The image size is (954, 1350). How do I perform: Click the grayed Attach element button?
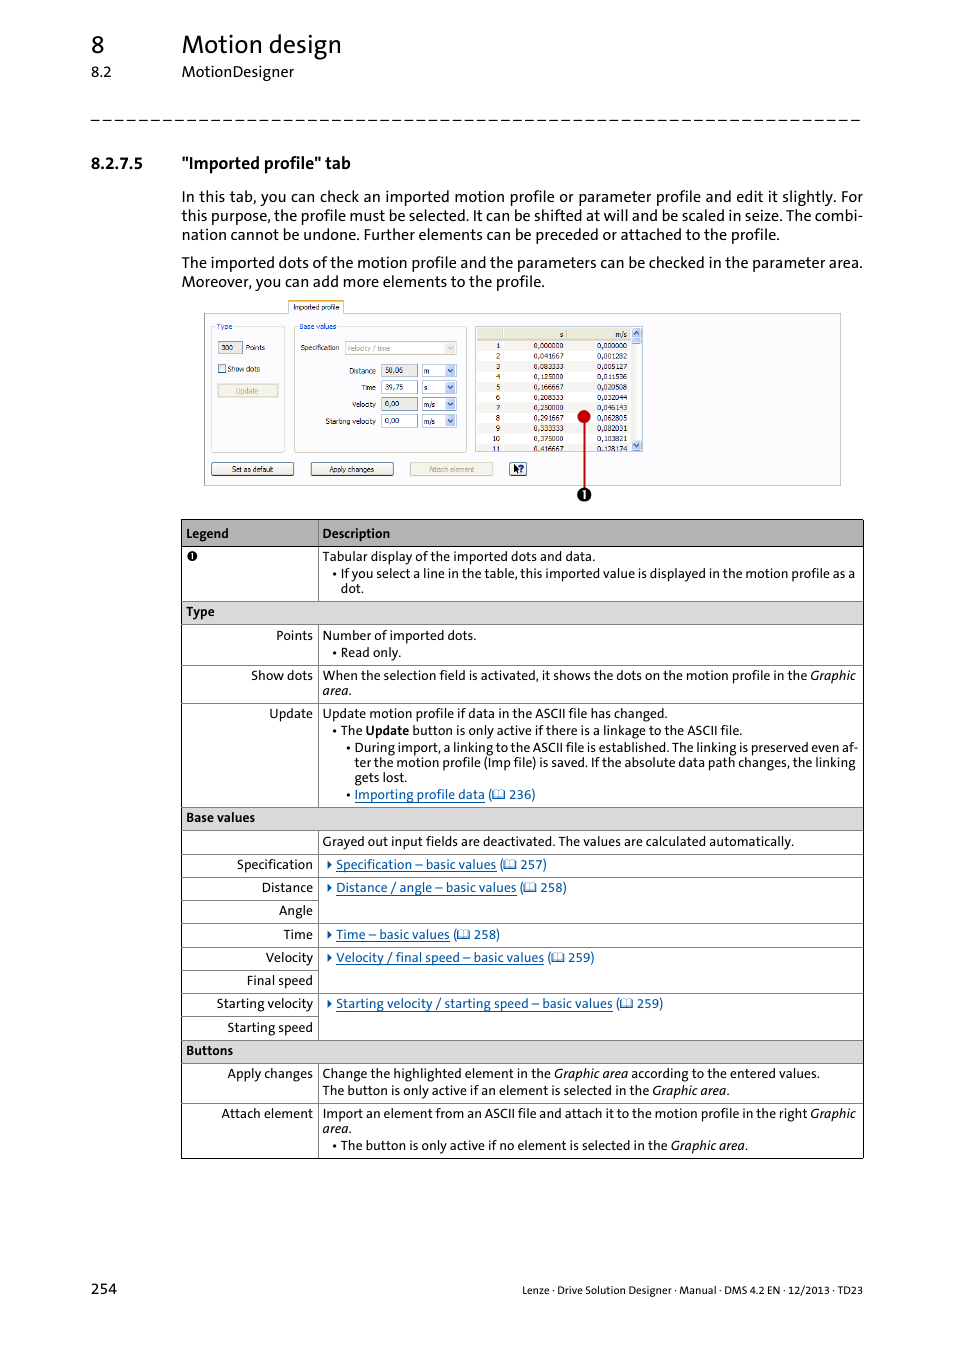point(451,469)
